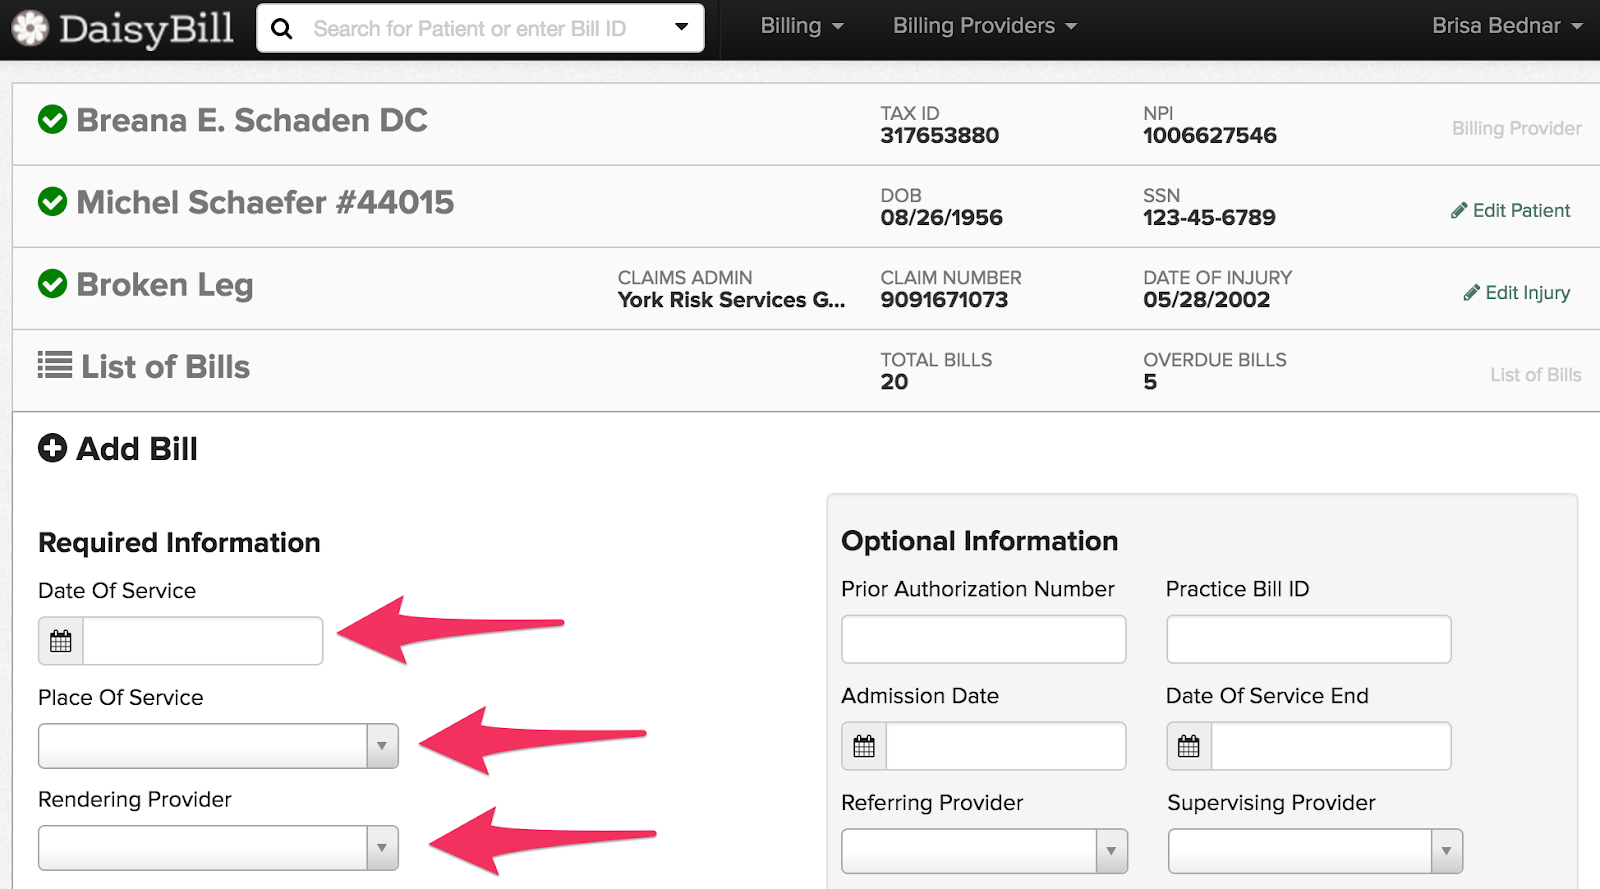The height and width of the screenshot is (889, 1600).
Task: Click the DaisyBill flower logo icon
Action: tap(30, 28)
